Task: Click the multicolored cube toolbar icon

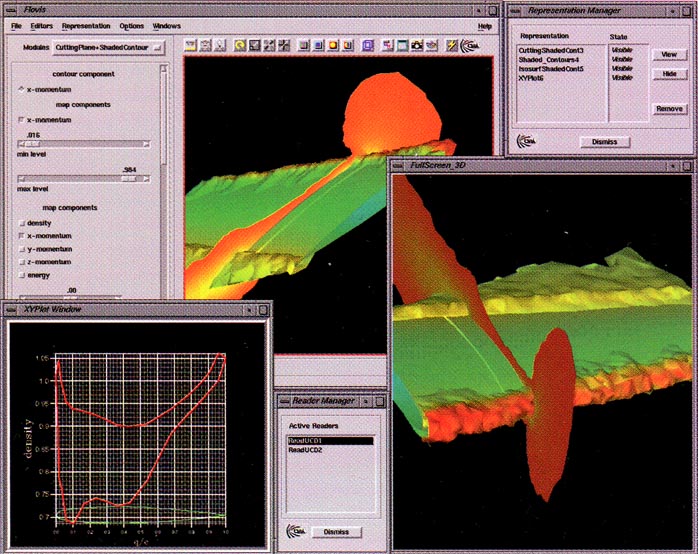Action: point(304,45)
